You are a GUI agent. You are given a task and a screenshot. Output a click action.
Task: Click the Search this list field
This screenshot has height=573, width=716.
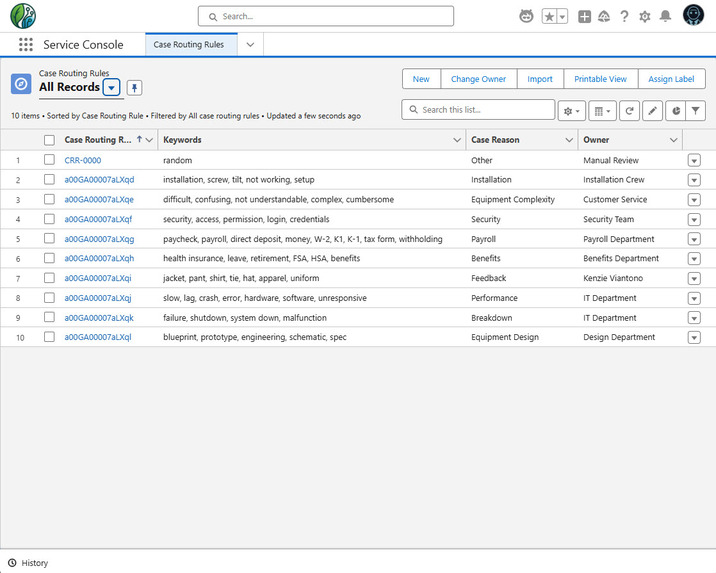478,110
